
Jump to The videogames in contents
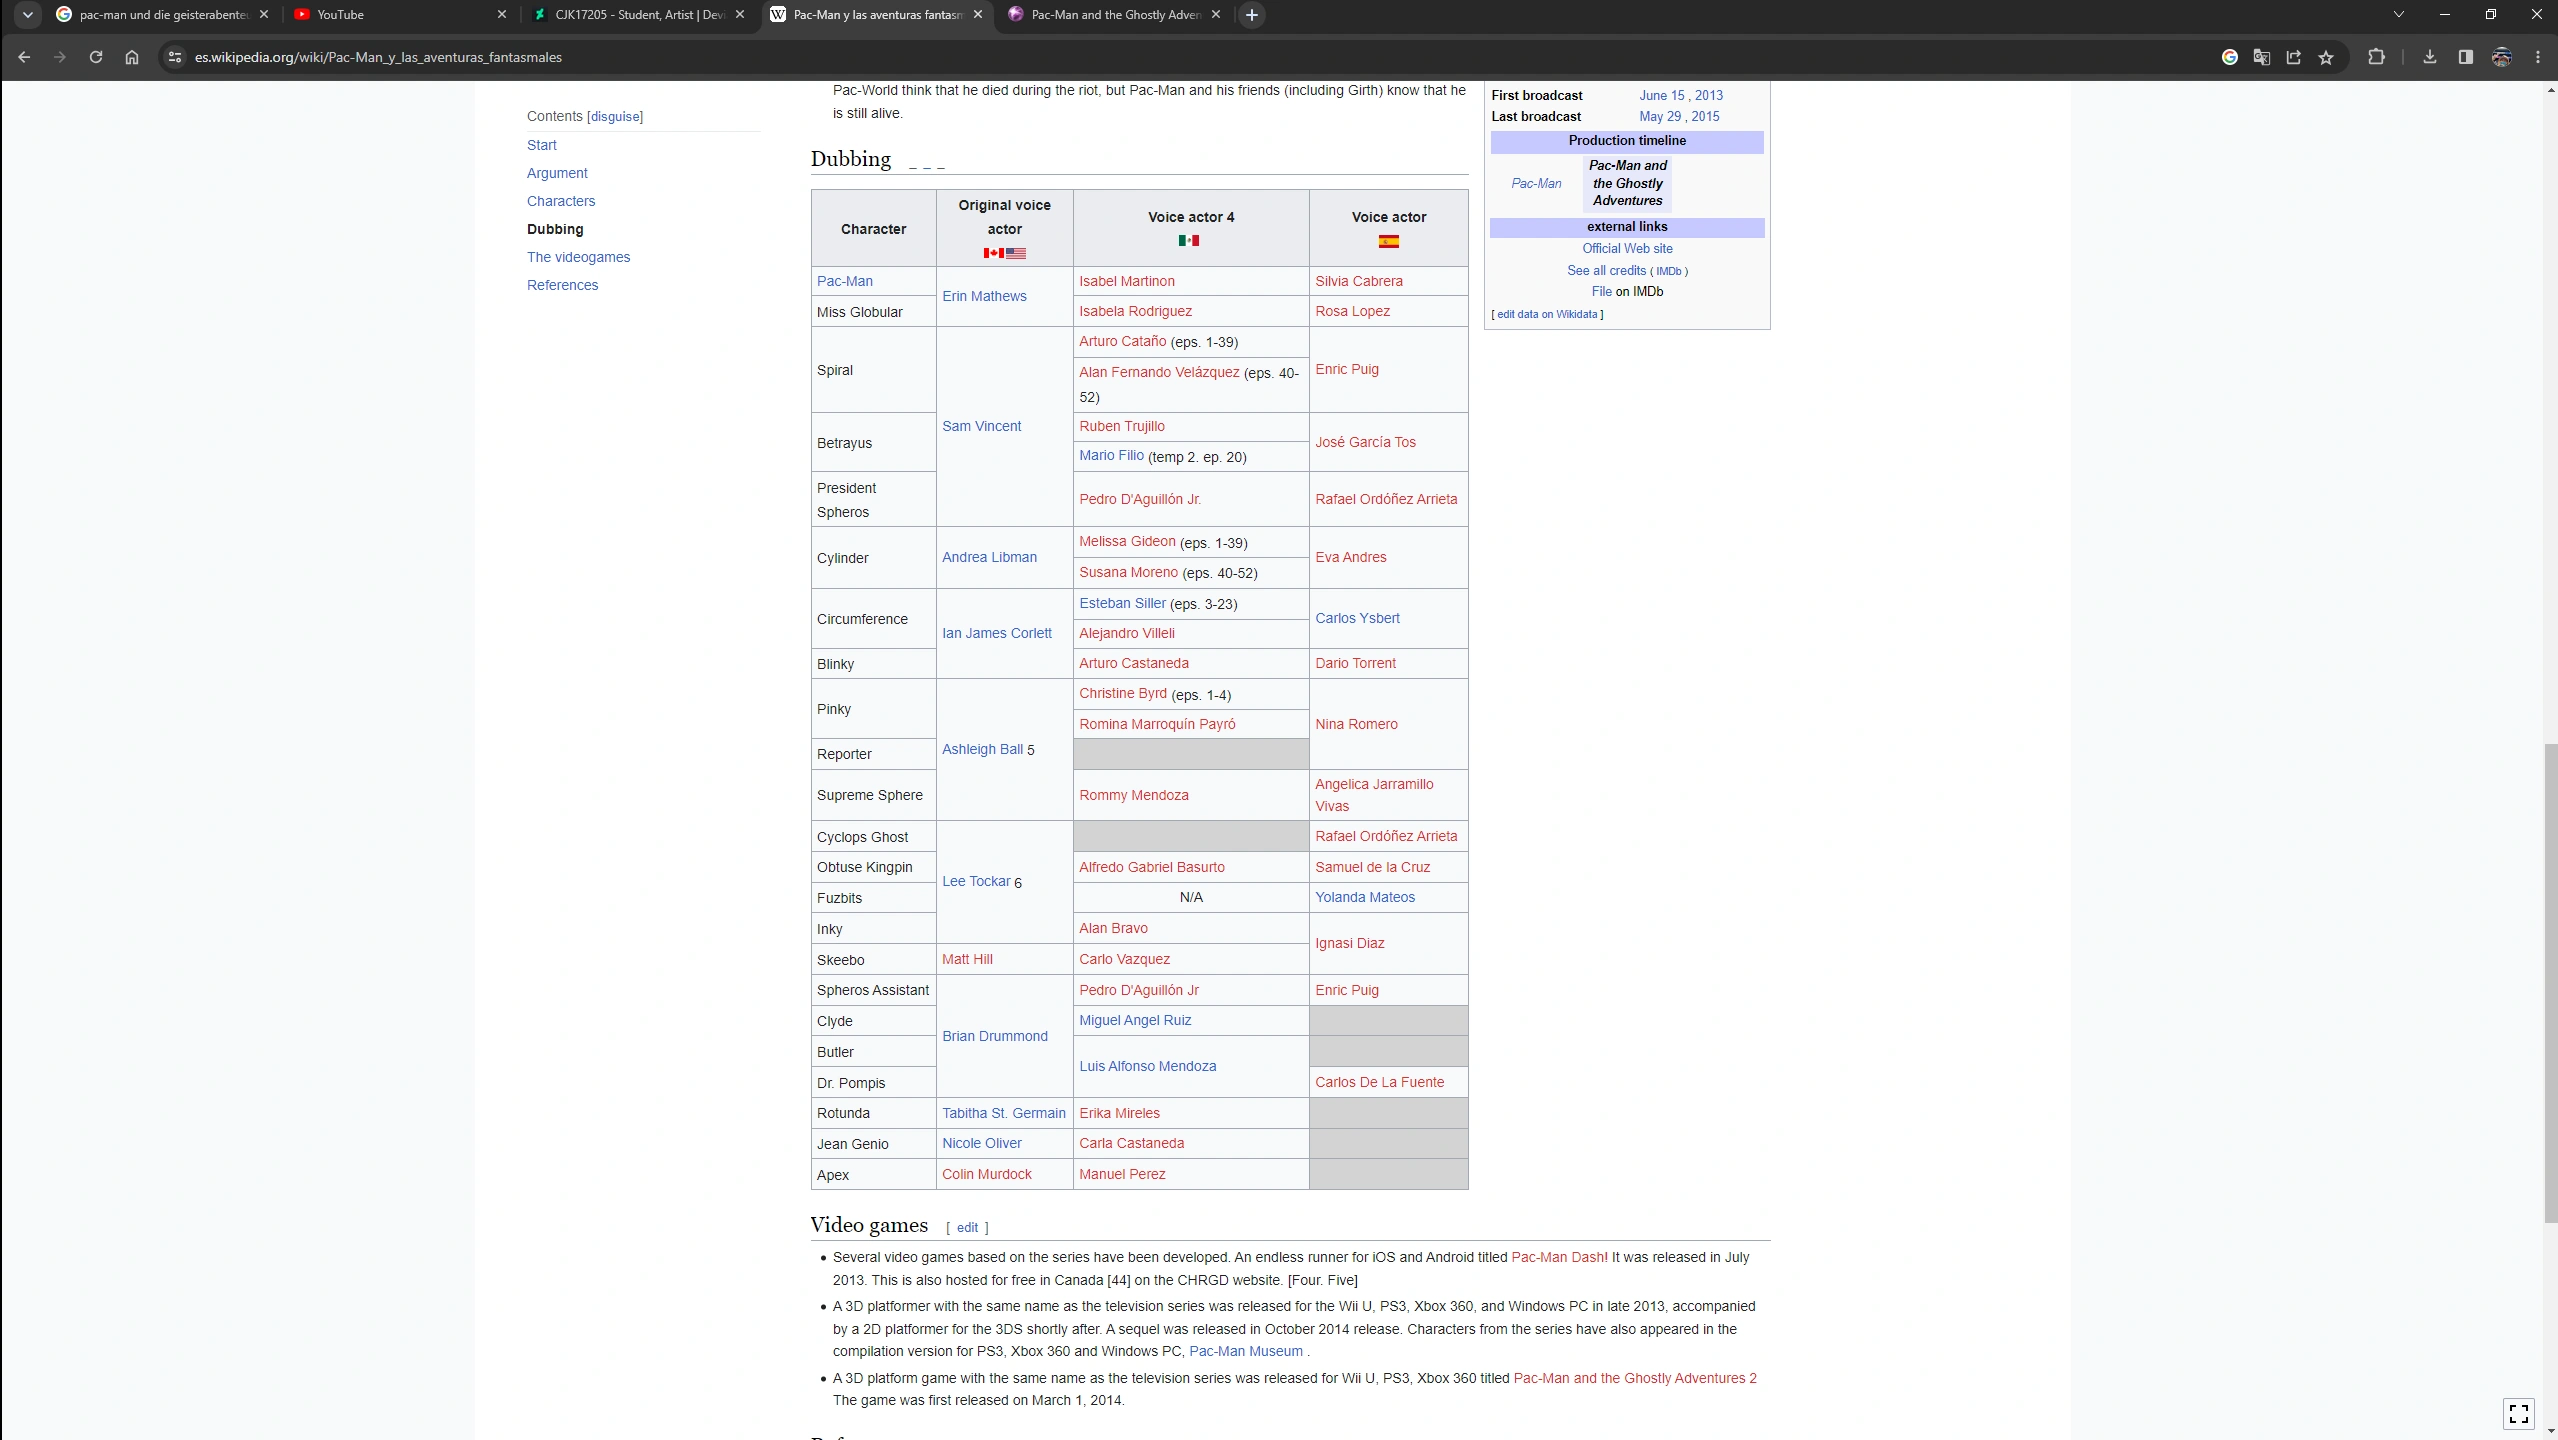(578, 257)
